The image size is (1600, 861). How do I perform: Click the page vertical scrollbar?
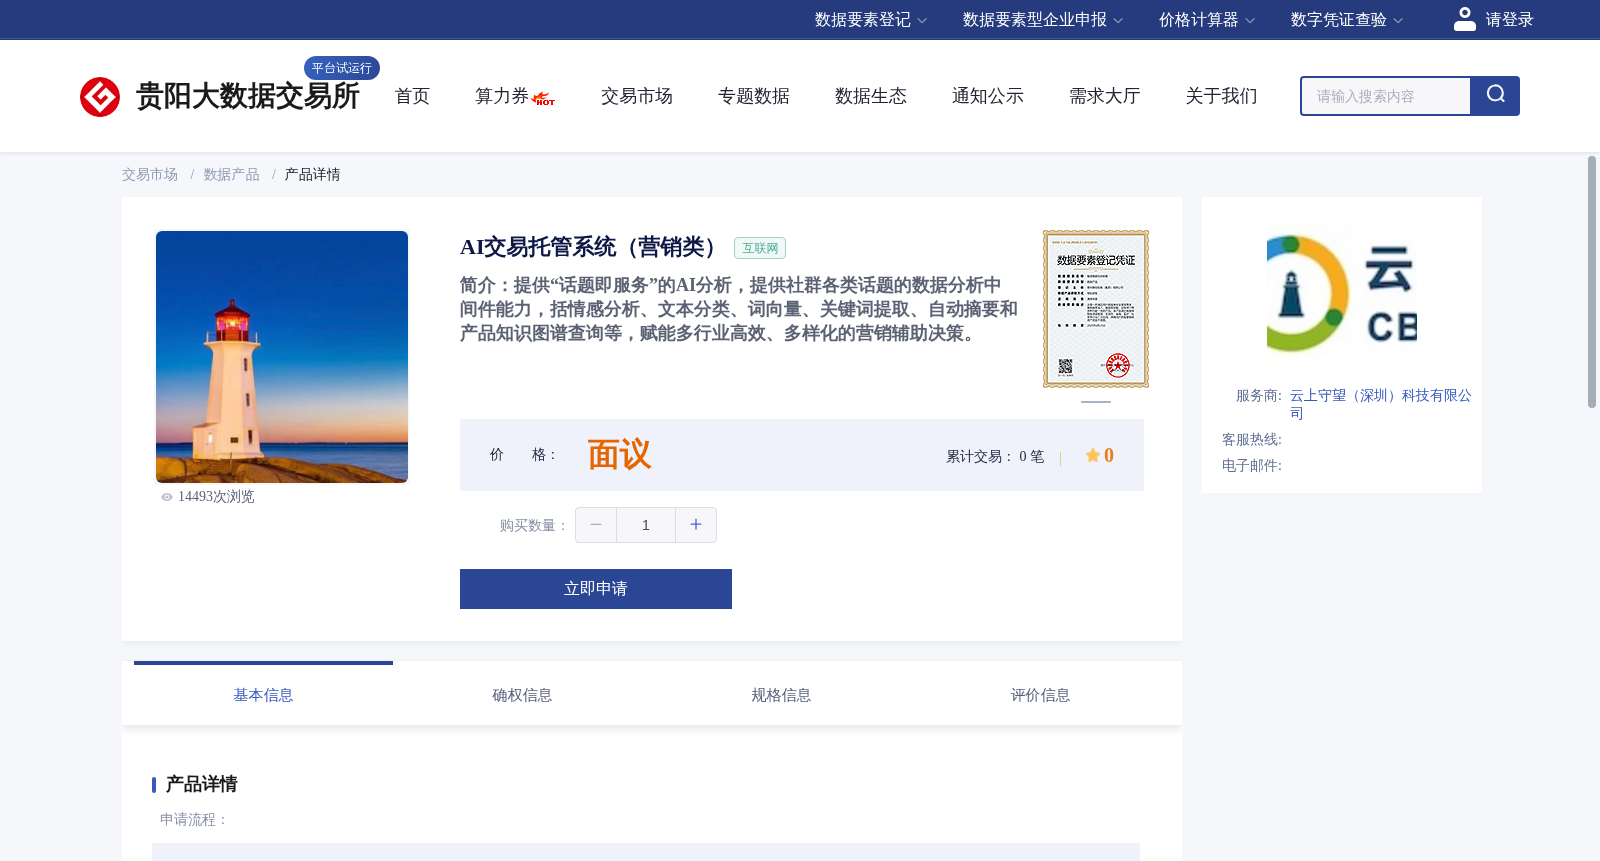1592,282
